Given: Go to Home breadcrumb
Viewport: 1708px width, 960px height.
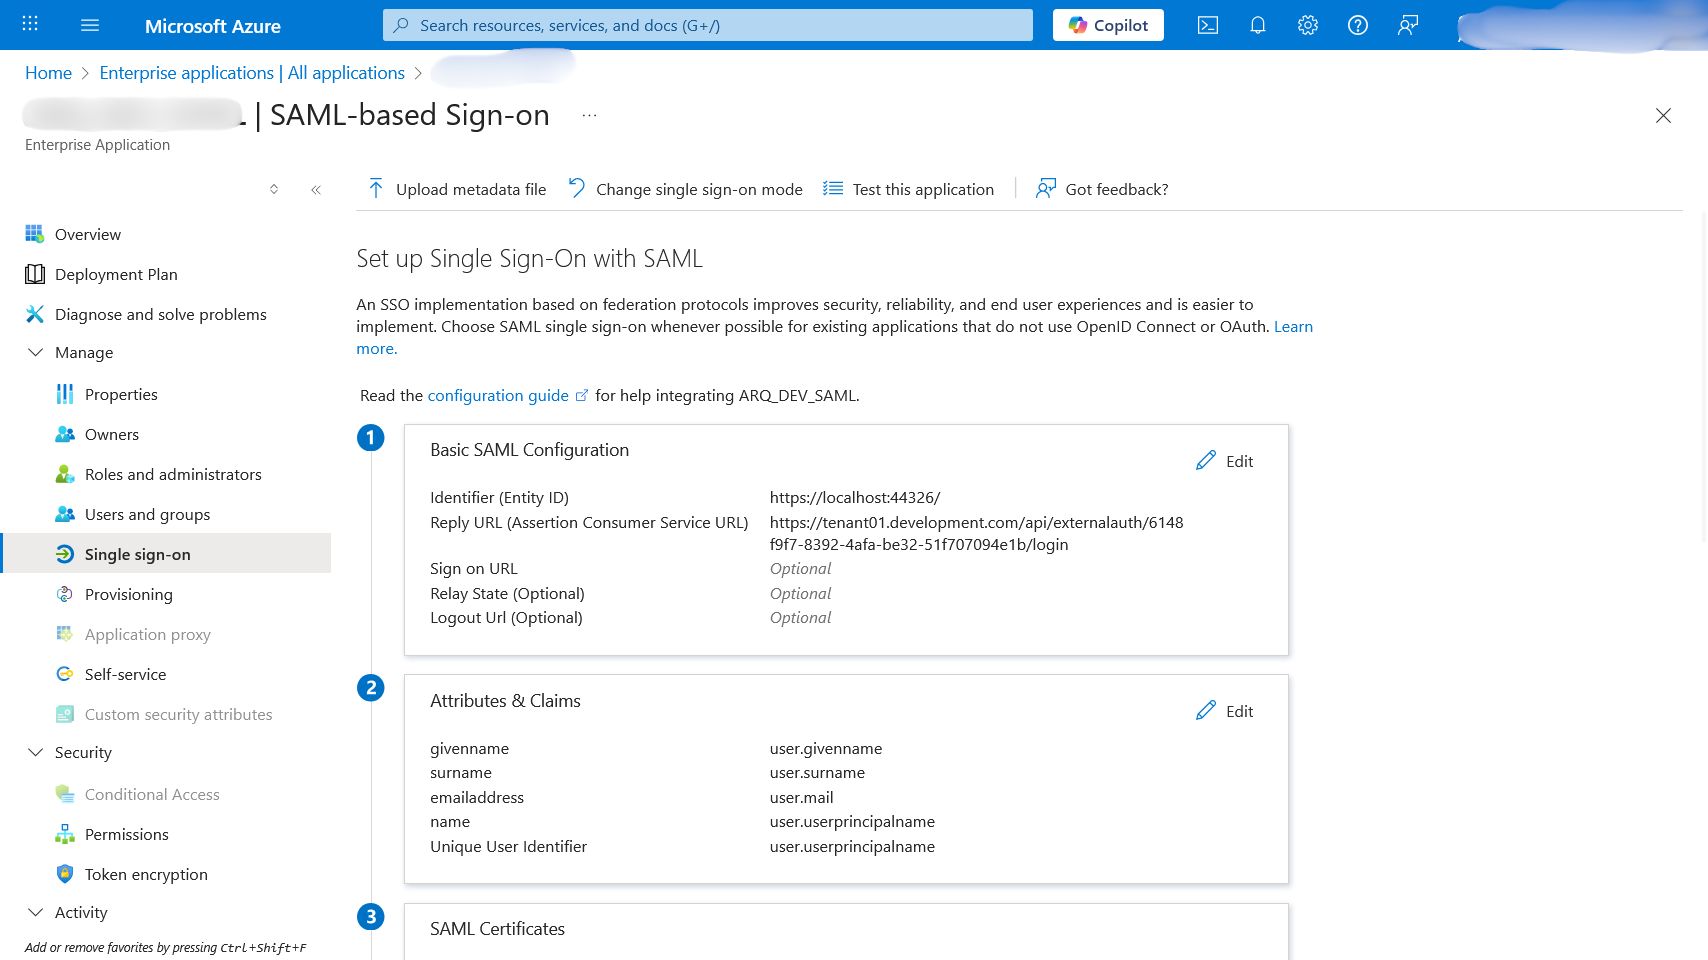Looking at the screenshot, I should click(48, 73).
